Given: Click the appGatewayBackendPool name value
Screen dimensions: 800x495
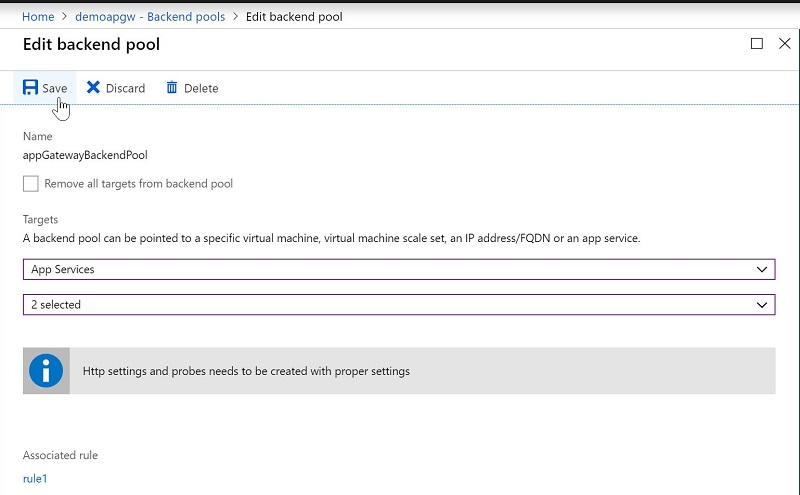Looking at the screenshot, I should (85, 155).
